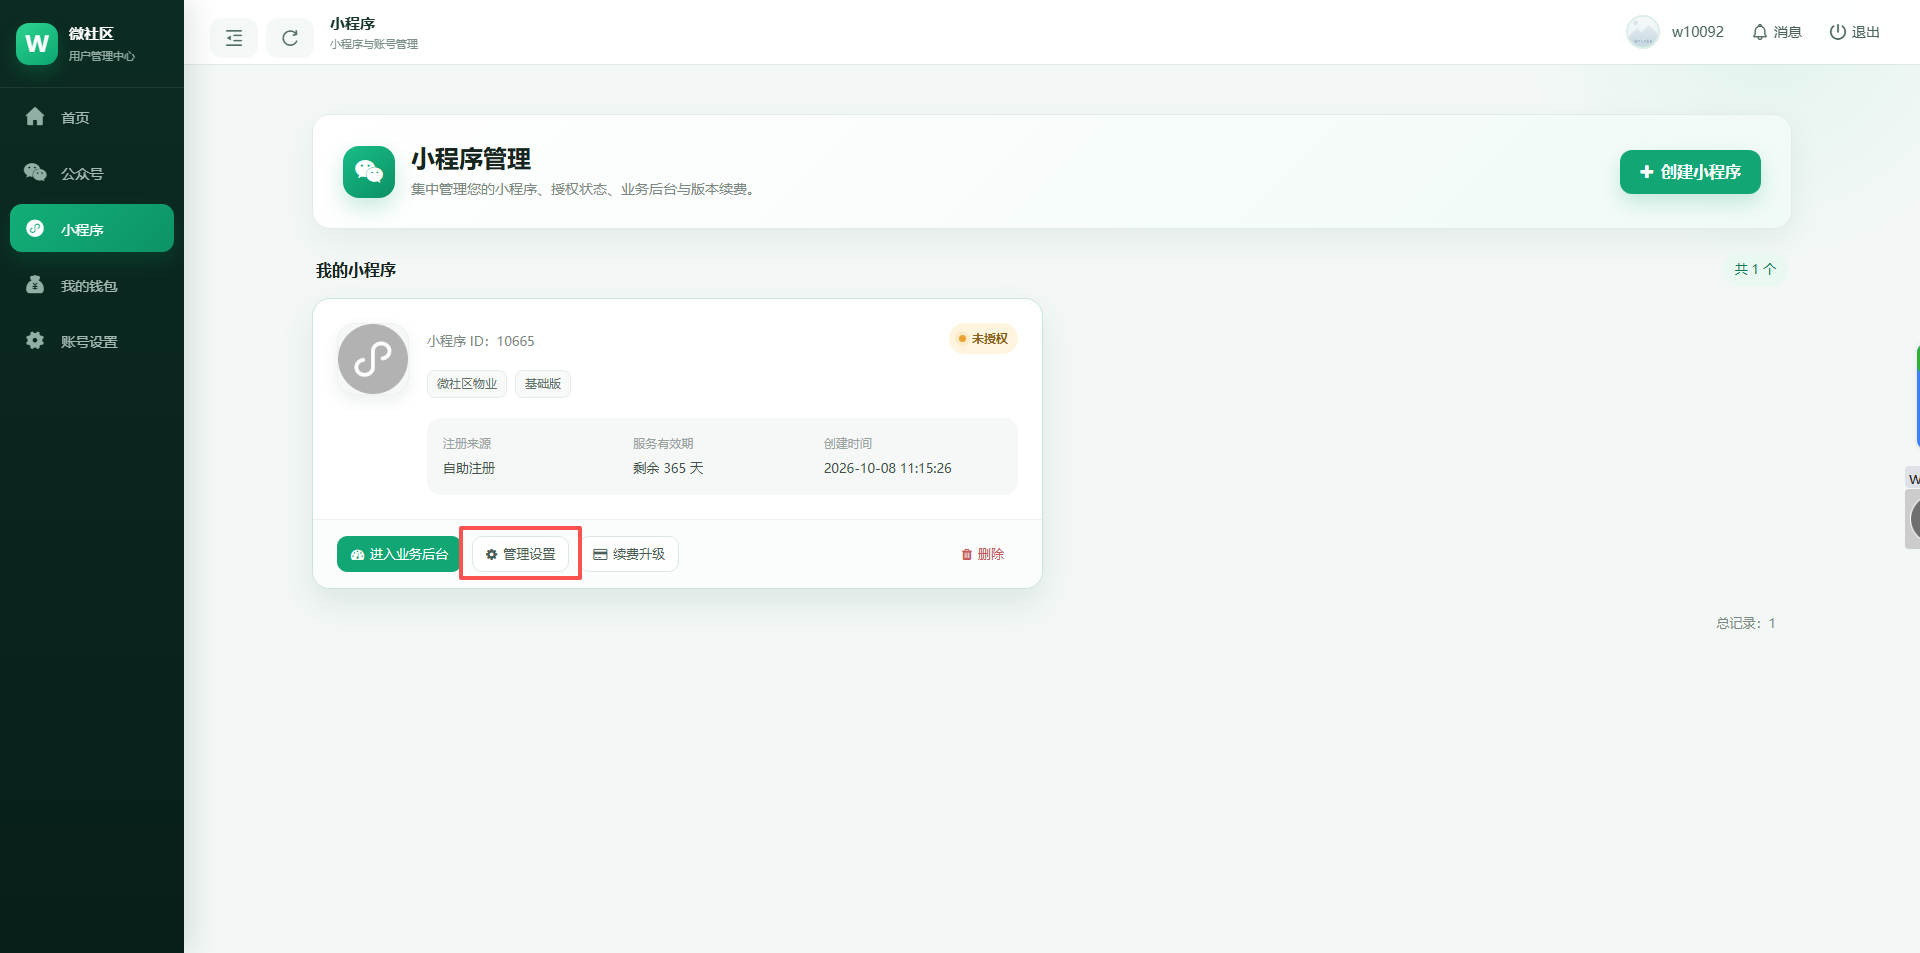This screenshot has height=953, width=1920.
Task: Open 消息 notifications bell
Action: (1777, 32)
